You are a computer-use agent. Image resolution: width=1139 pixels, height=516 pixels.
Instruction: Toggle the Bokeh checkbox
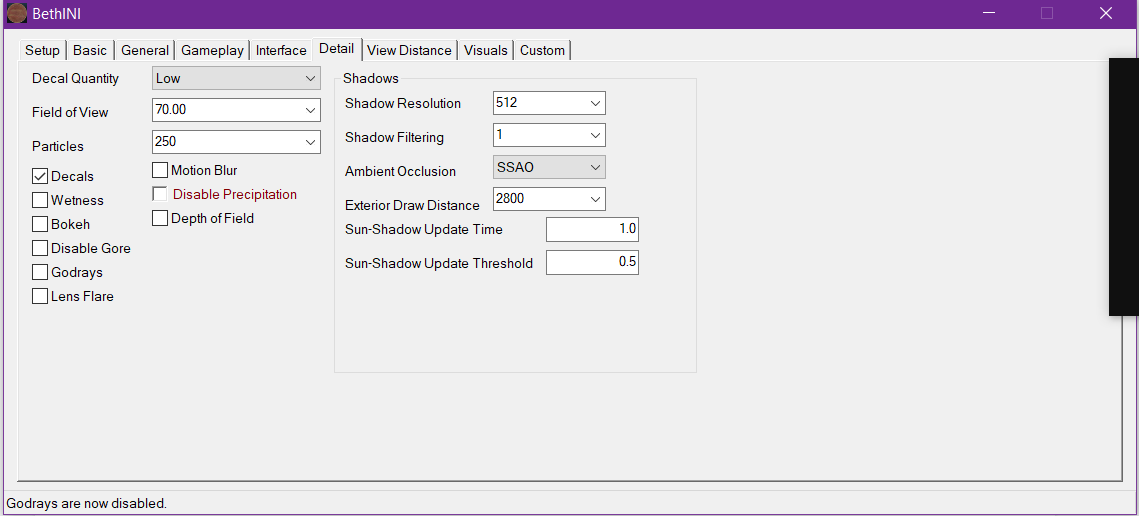(x=40, y=225)
